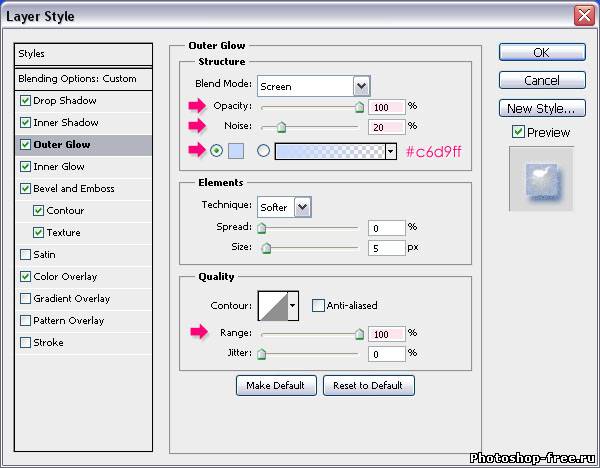
Task: Toggle the Preview checkbox
Action: point(518,132)
